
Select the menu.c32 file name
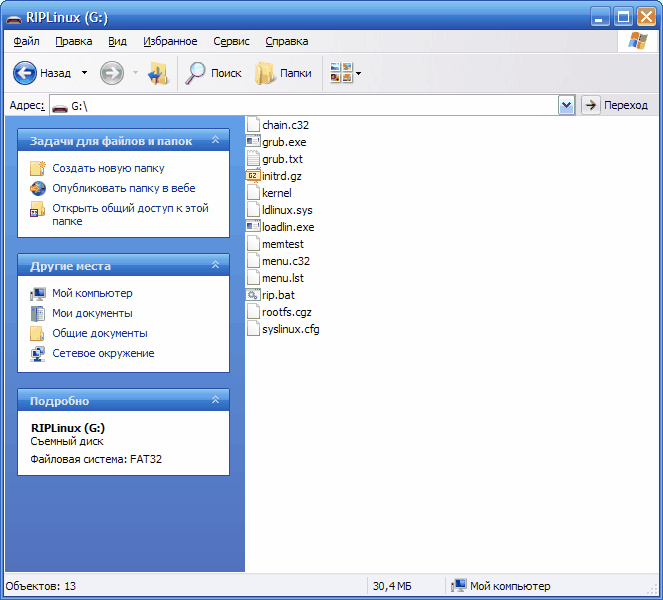286,261
